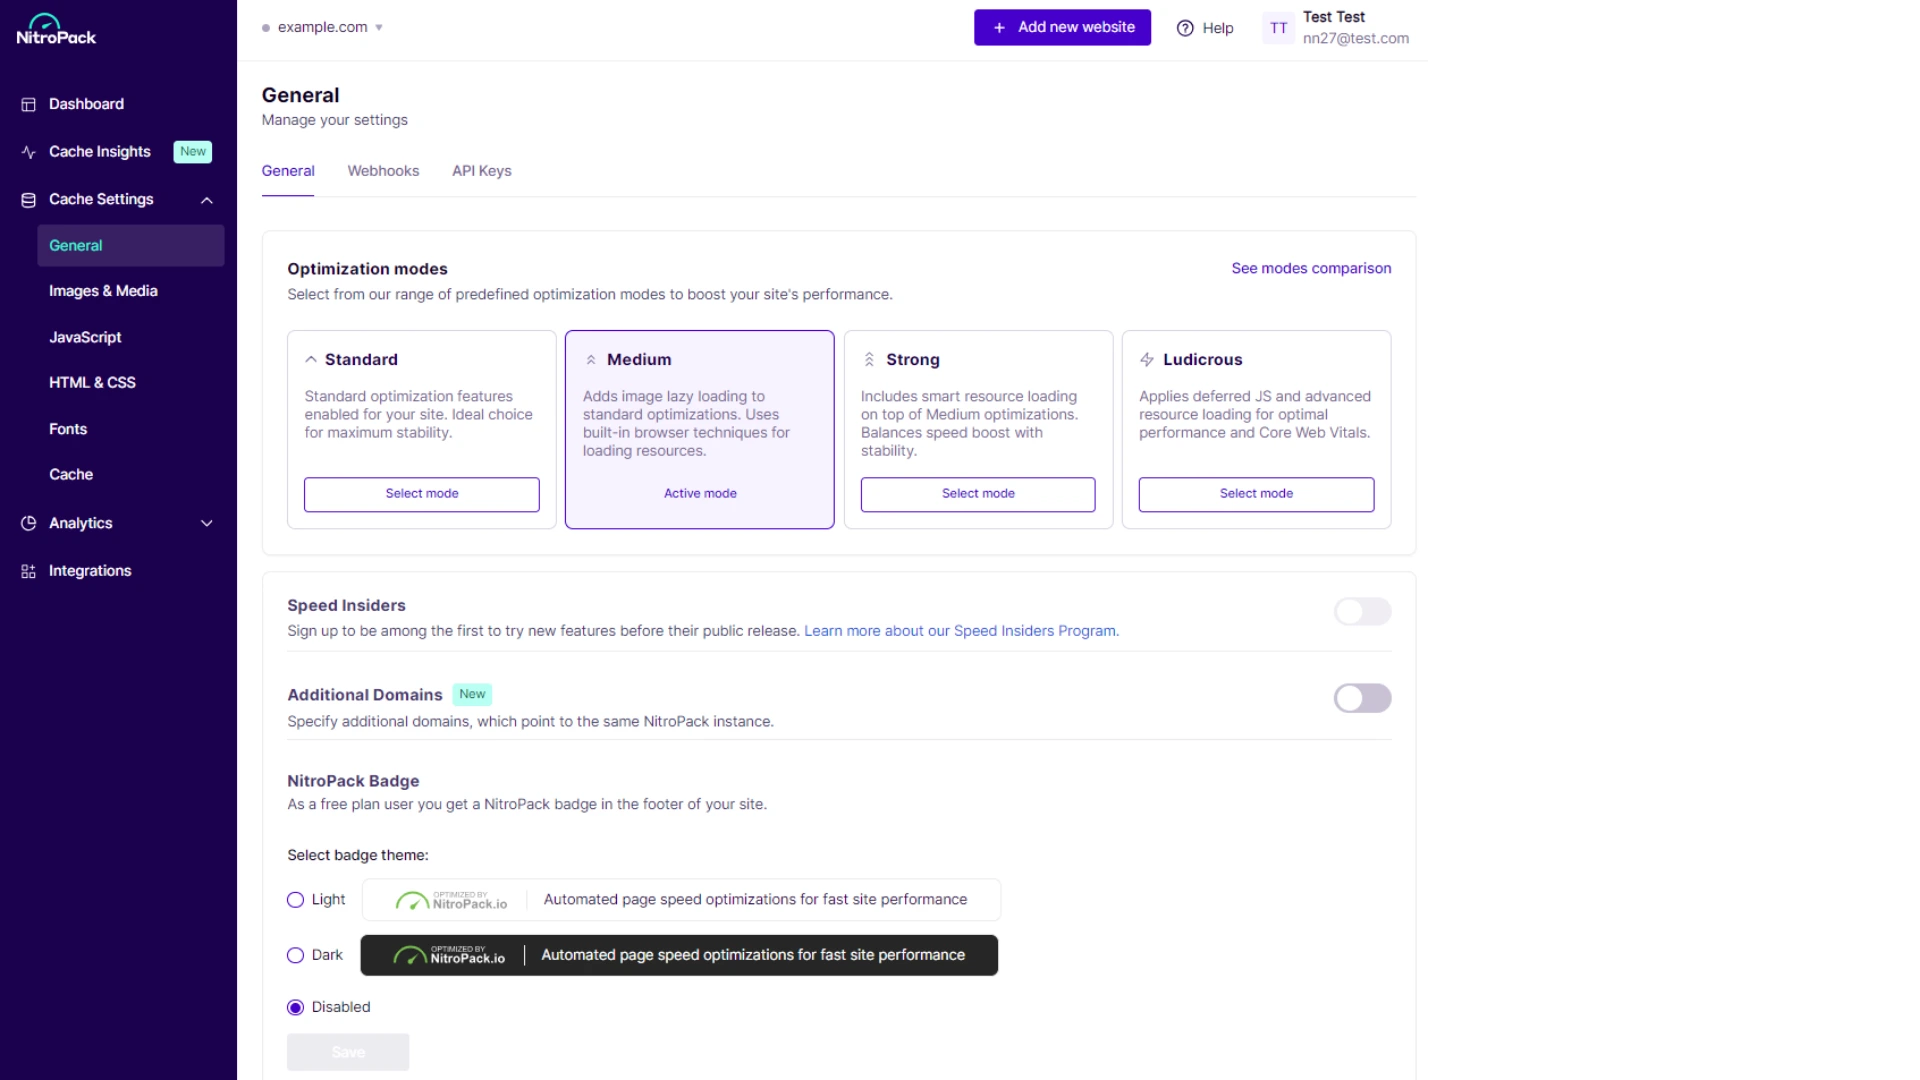The width and height of the screenshot is (1920, 1080).
Task: Click the New tag beside Additional Domains
Action: point(472,694)
